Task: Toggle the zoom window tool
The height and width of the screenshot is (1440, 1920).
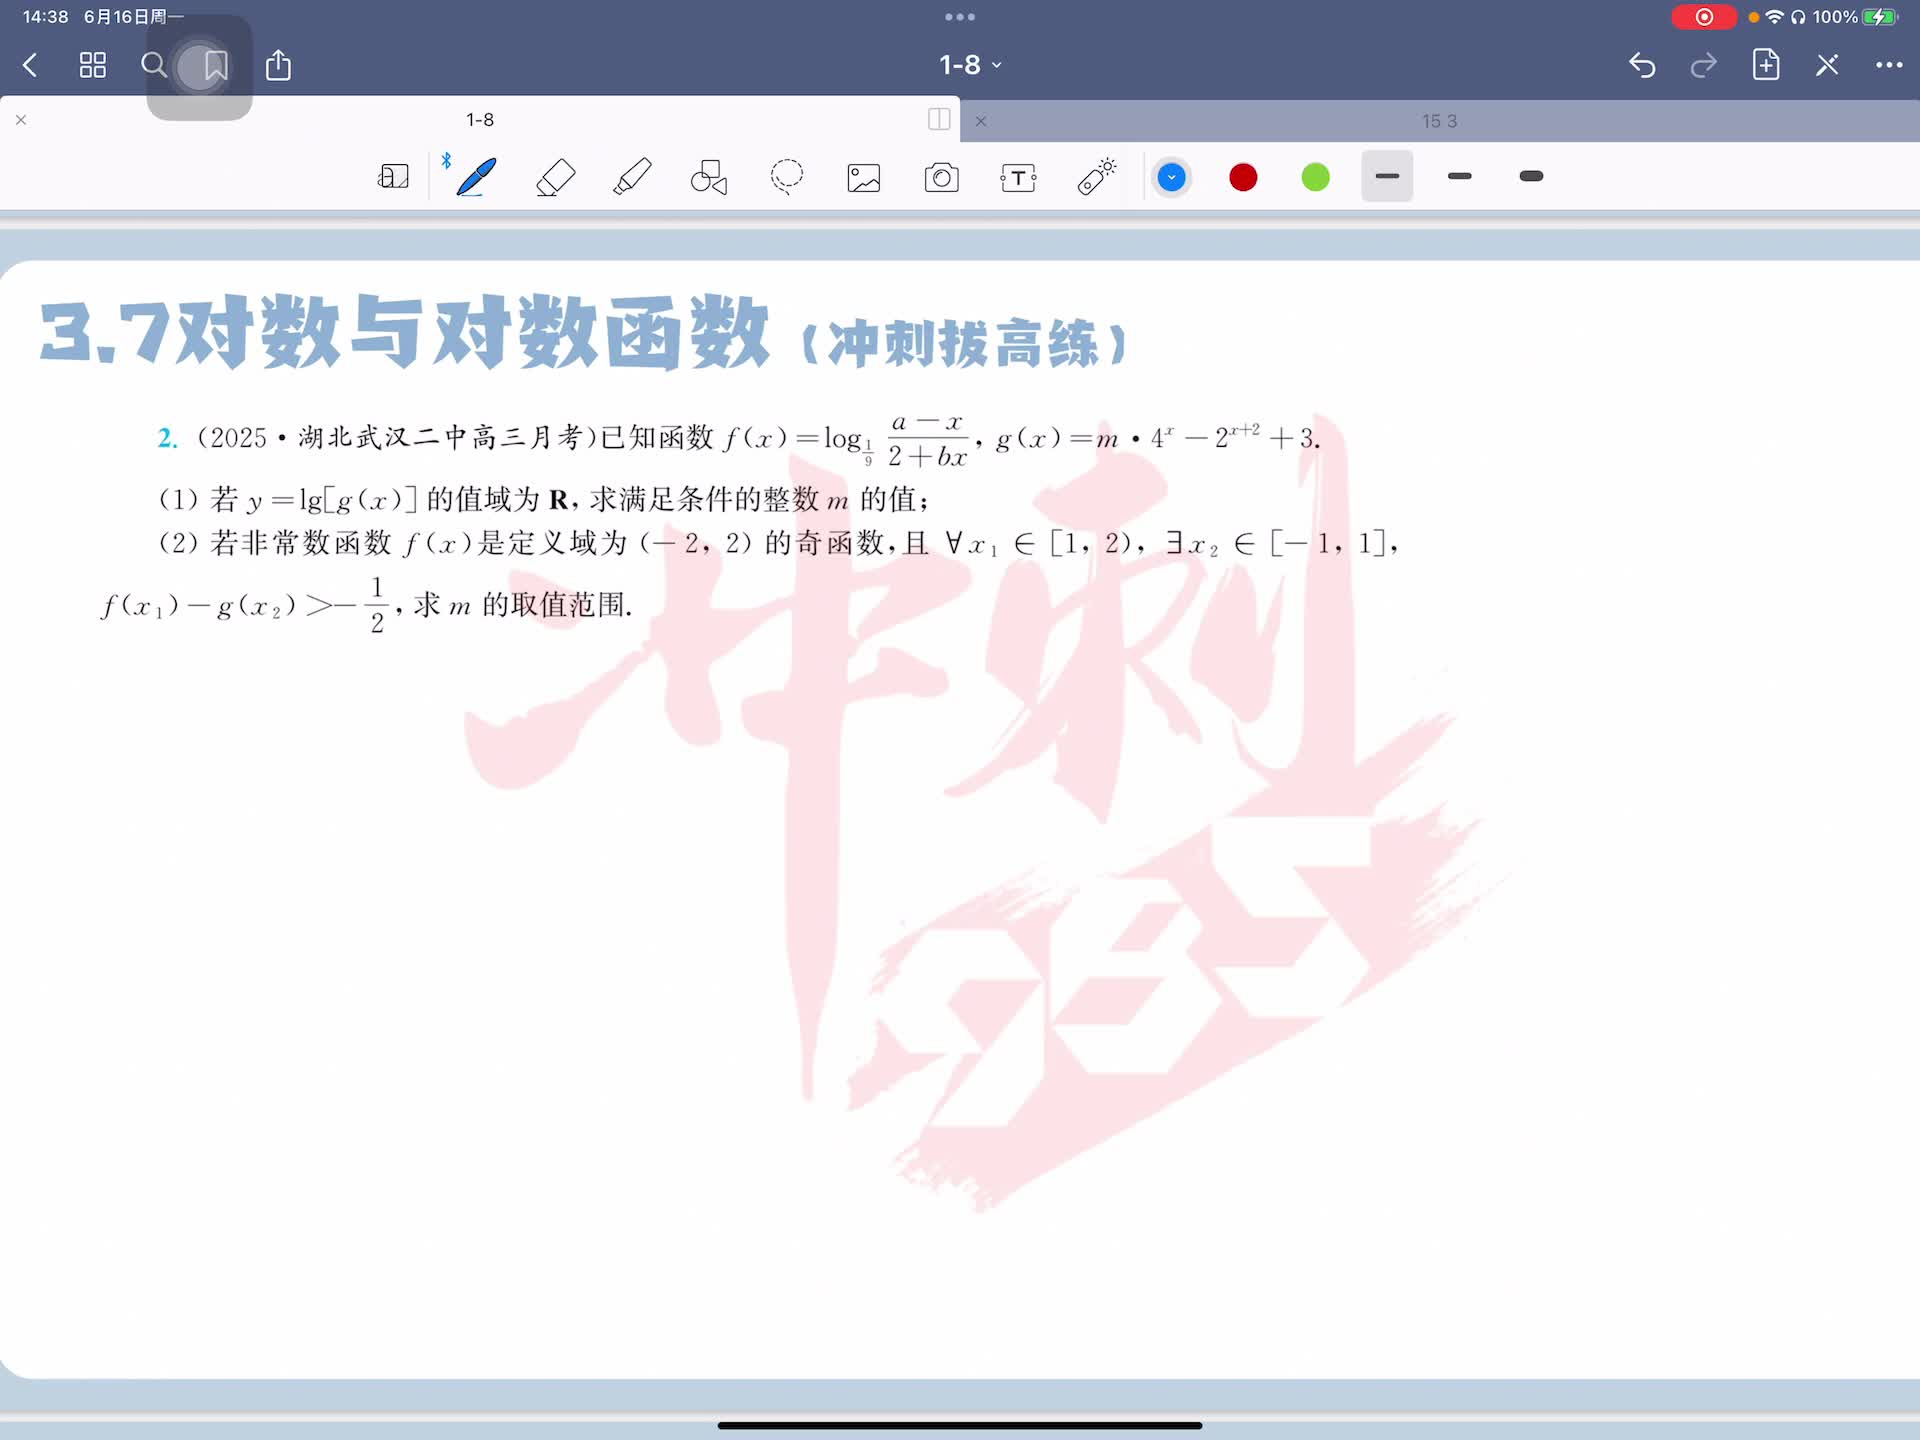Action: click(393, 177)
